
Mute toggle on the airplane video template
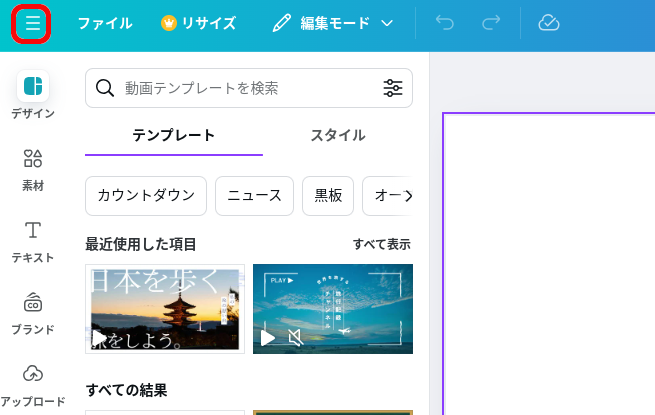click(x=295, y=338)
